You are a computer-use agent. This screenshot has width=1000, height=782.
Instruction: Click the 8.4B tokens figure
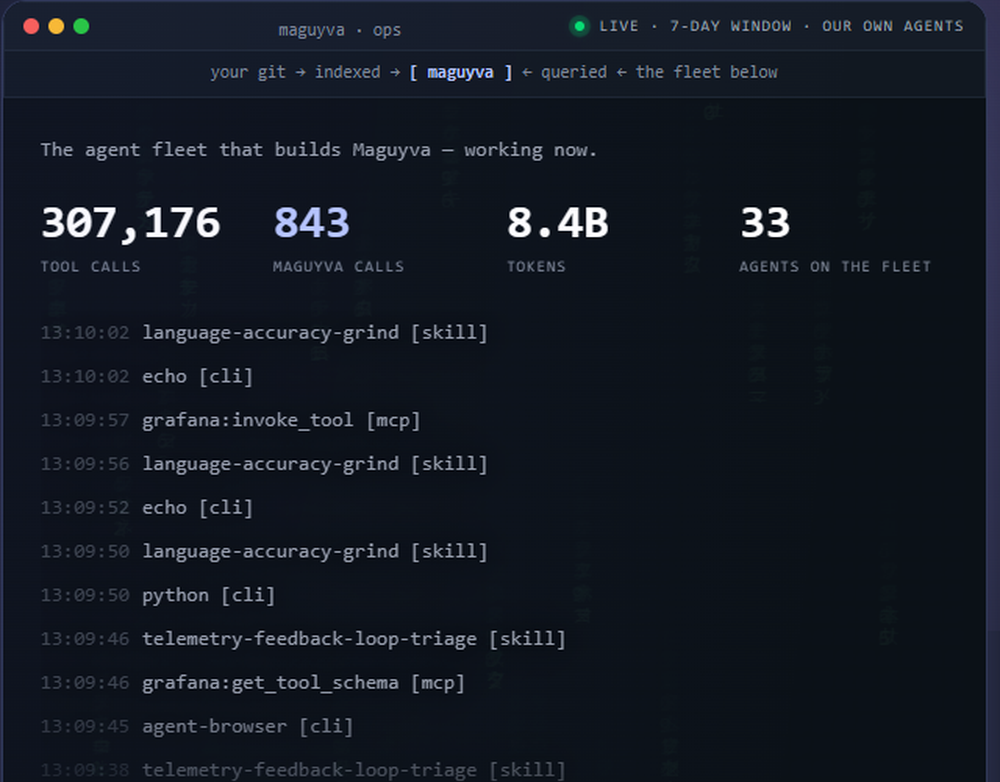click(x=558, y=223)
